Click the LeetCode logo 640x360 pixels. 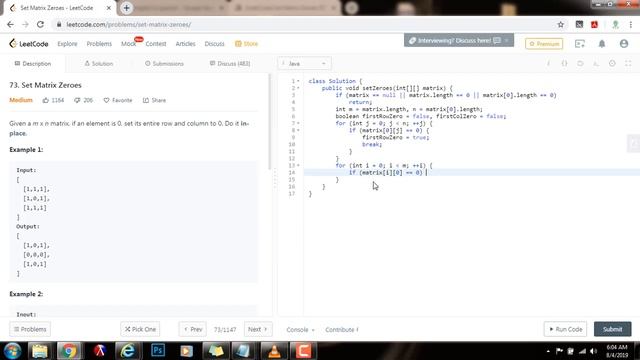click(x=29, y=44)
